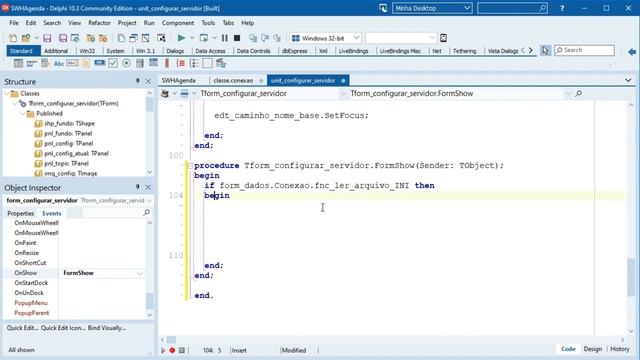Collapse the Classes tree node

7,93
